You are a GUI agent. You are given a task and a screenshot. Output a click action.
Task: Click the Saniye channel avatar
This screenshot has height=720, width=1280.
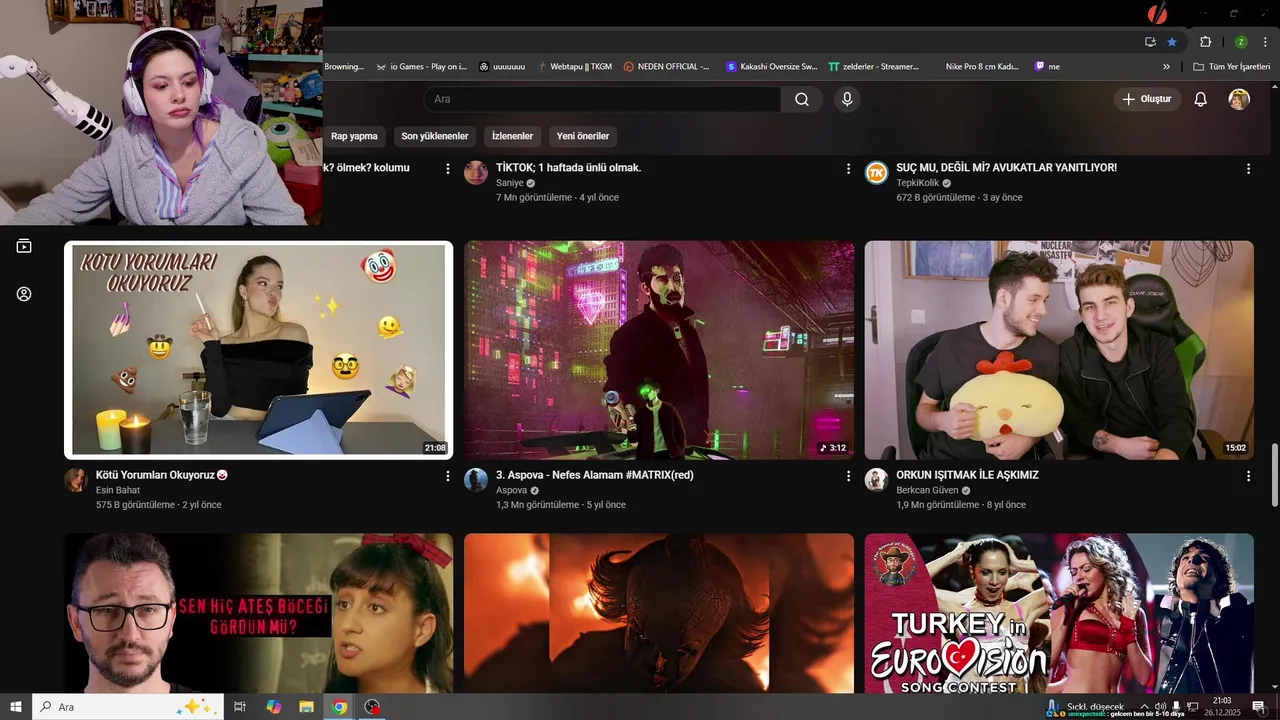(x=476, y=172)
